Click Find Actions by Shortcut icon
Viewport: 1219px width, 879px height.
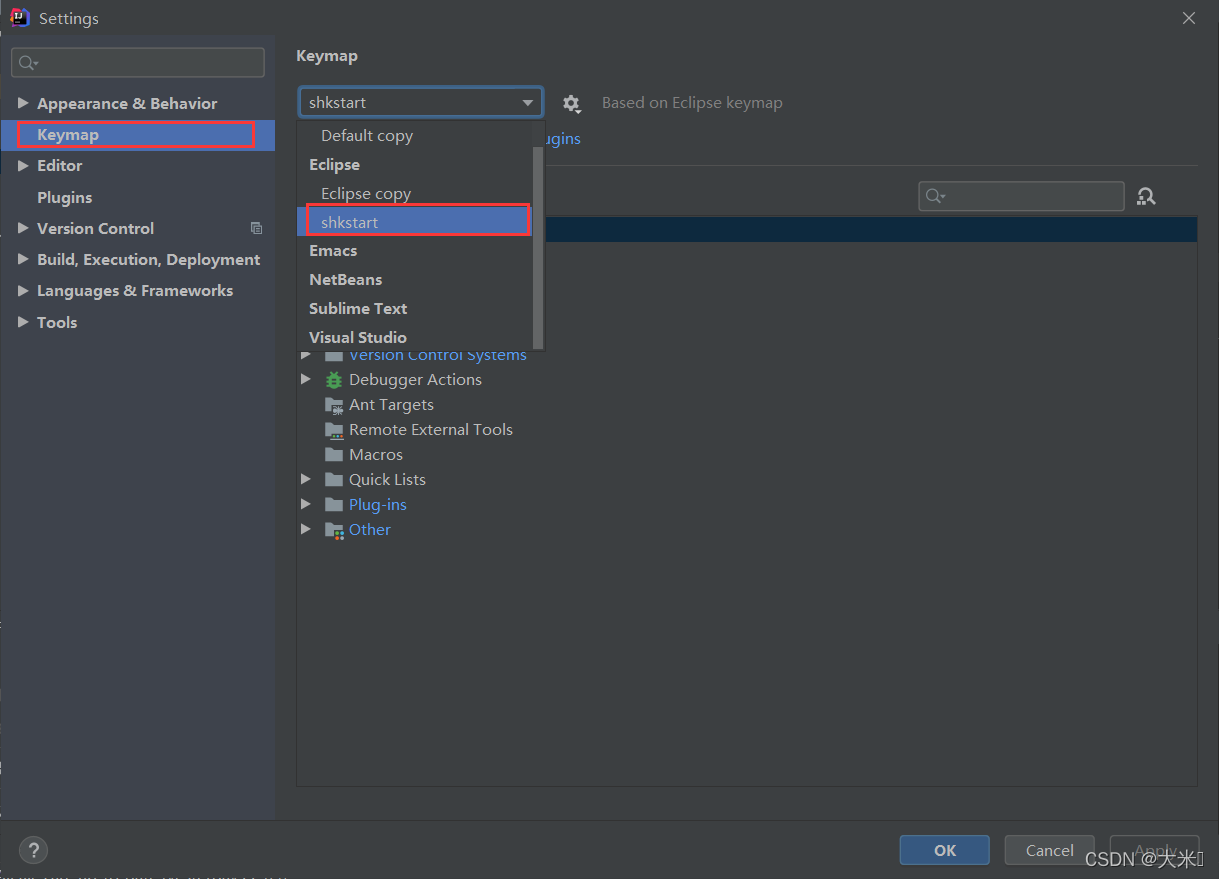point(1146,196)
